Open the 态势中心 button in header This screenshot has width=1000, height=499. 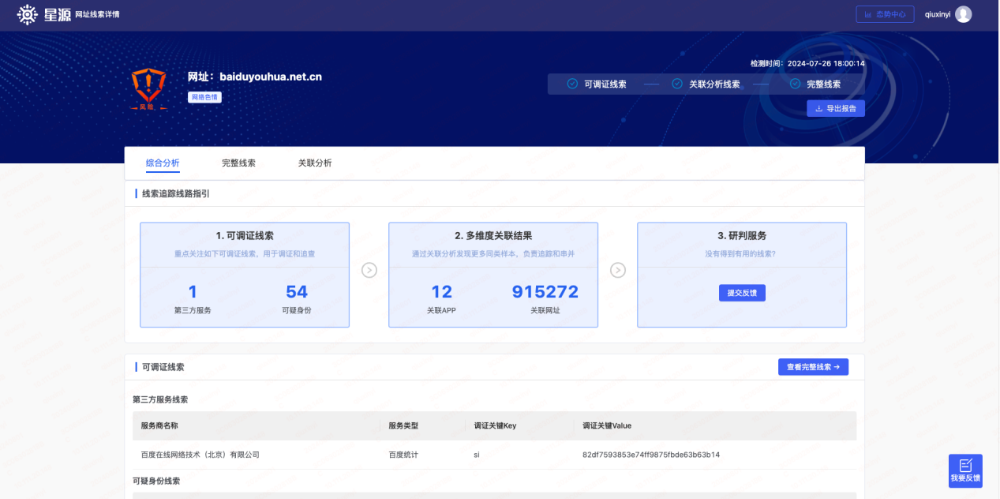tap(885, 14)
